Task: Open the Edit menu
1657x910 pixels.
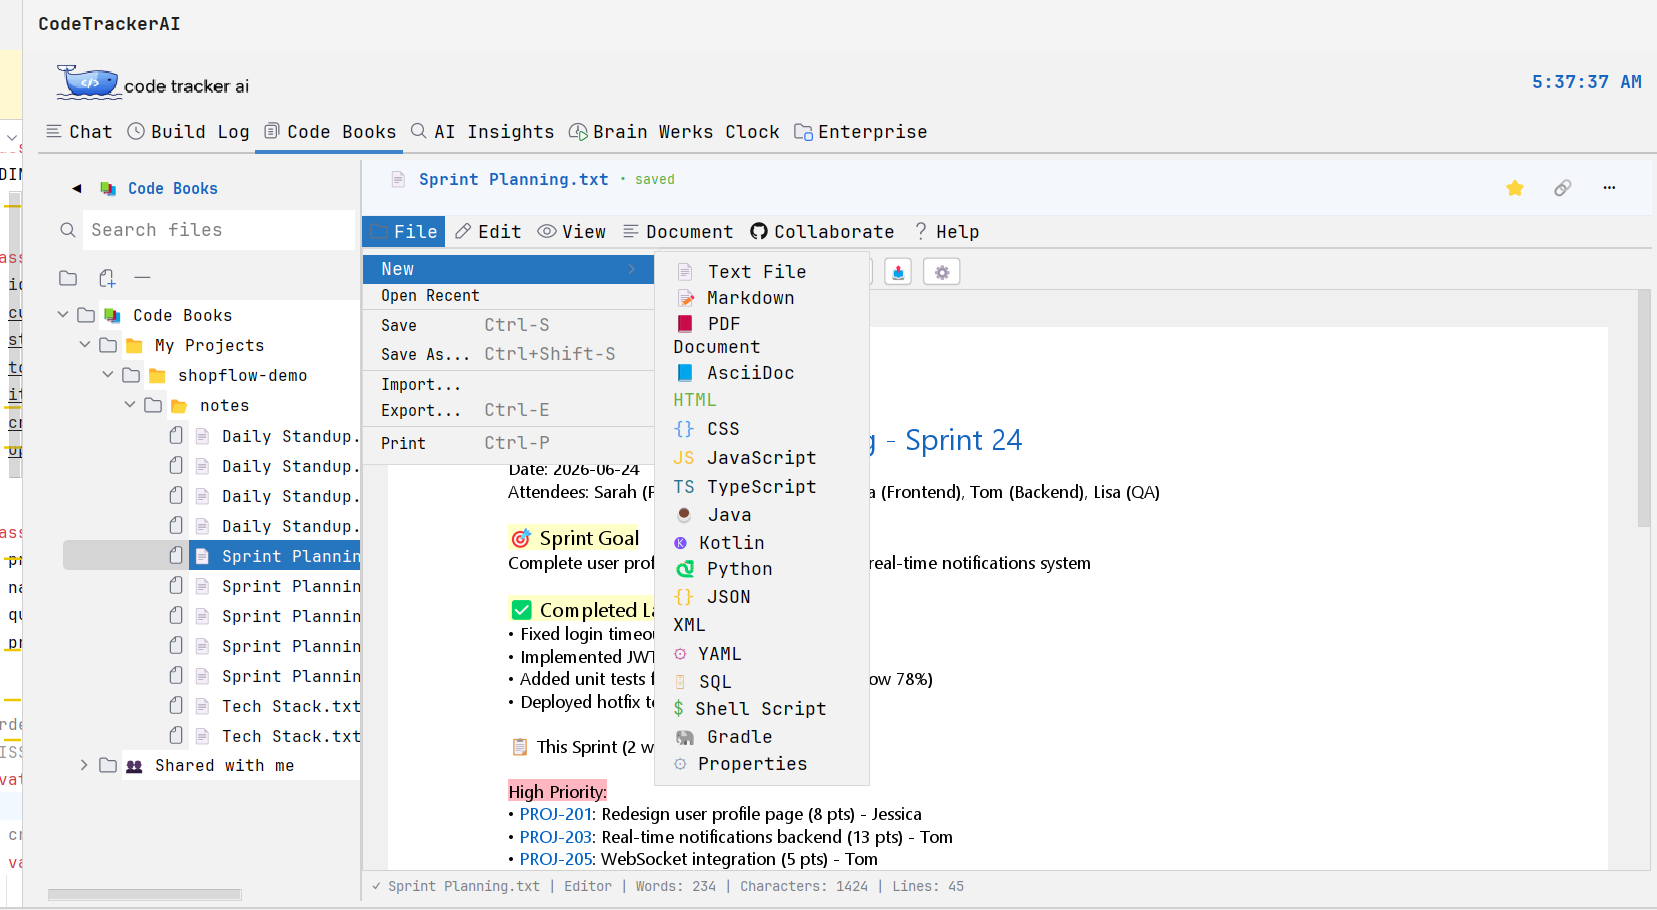Action: (x=488, y=232)
